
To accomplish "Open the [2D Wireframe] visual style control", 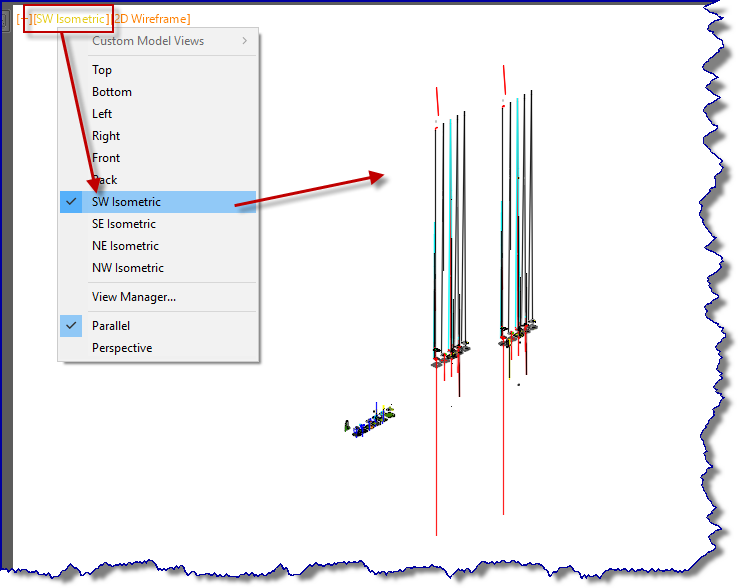I will (152, 19).
